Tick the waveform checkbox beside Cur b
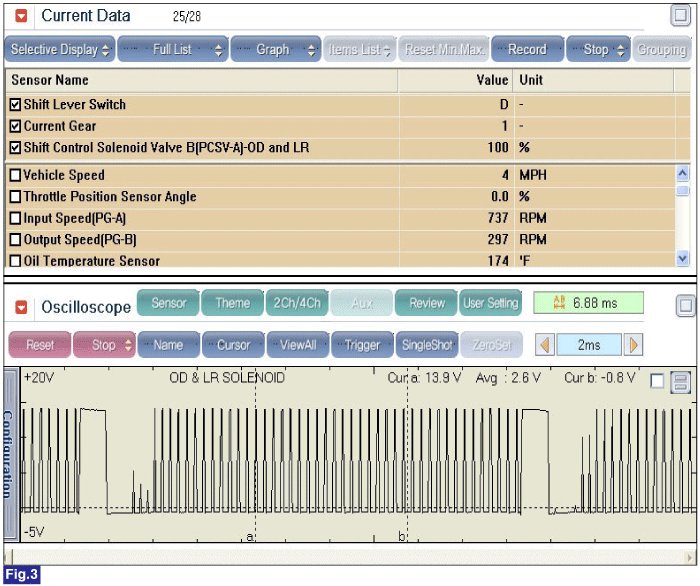 pyautogui.click(x=657, y=382)
